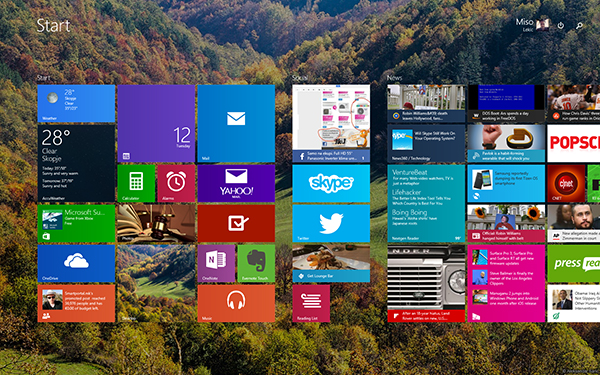This screenshot has width=600, height=375.
Task: Open the purple Calendar tile showing 12 Tuesday
Action: (x=156, y=123)
